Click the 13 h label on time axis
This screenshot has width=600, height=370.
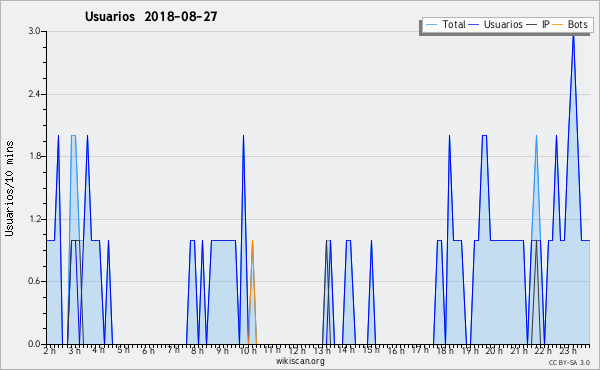[x=322, y=351]
